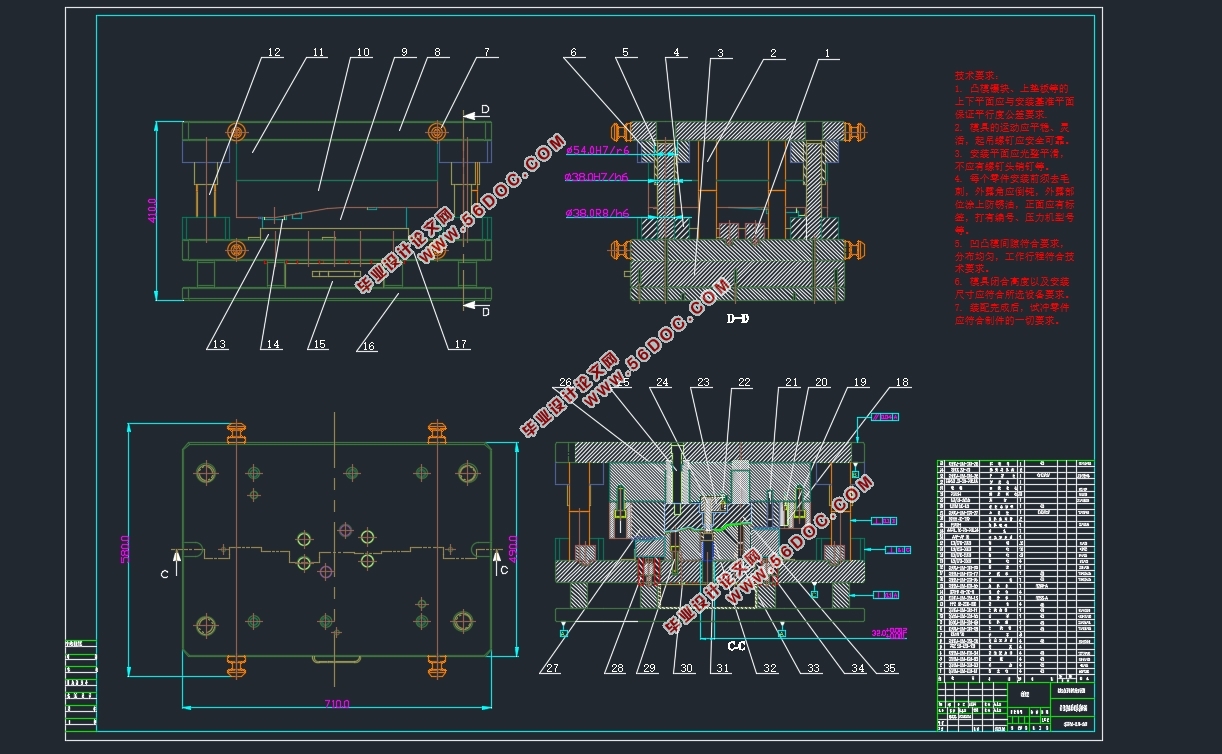Click the D-D section view label
1222x754 pixels.
738,320
